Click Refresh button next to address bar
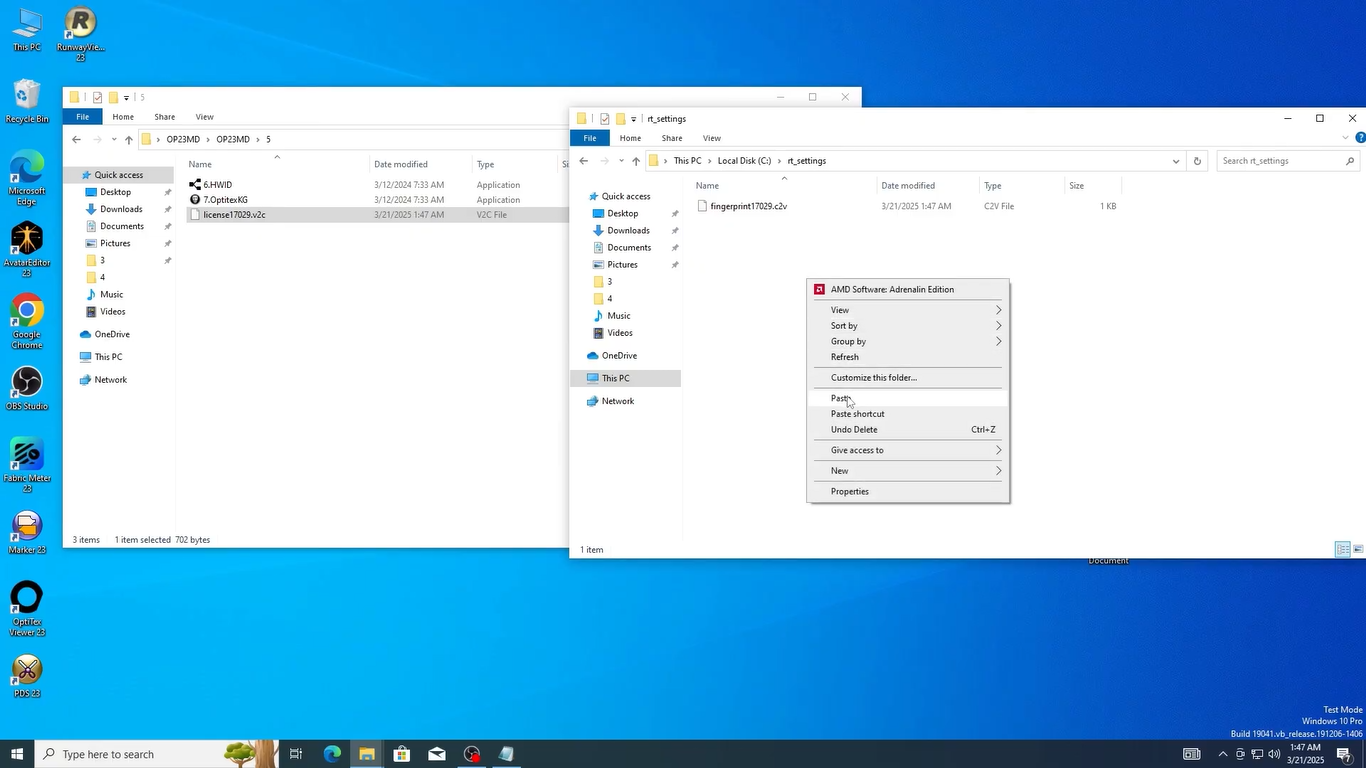This screenshot has width=1366, height=768. pos(1197,161)
